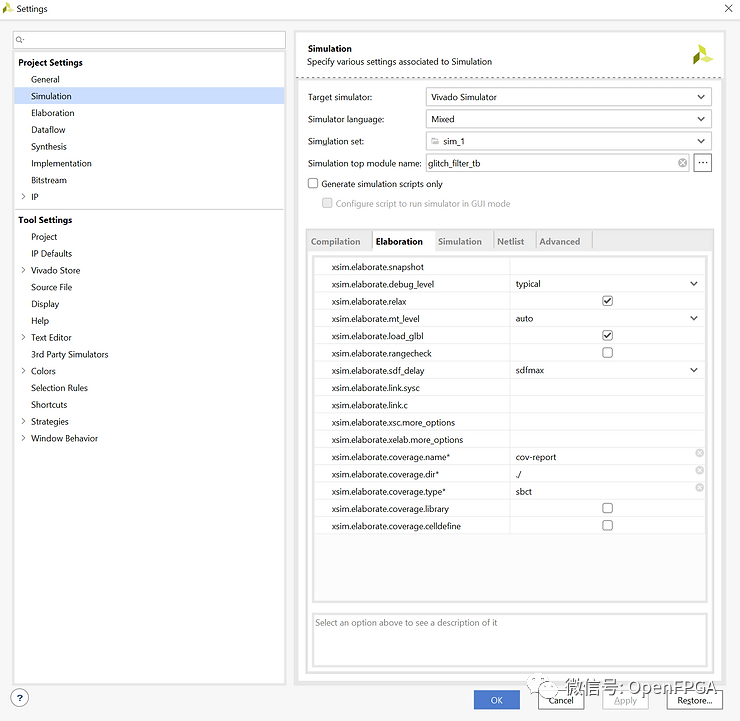Toggle Generate simulation scripts only checkbox
This screenshot has width=740, height=721.
[313, 184]
